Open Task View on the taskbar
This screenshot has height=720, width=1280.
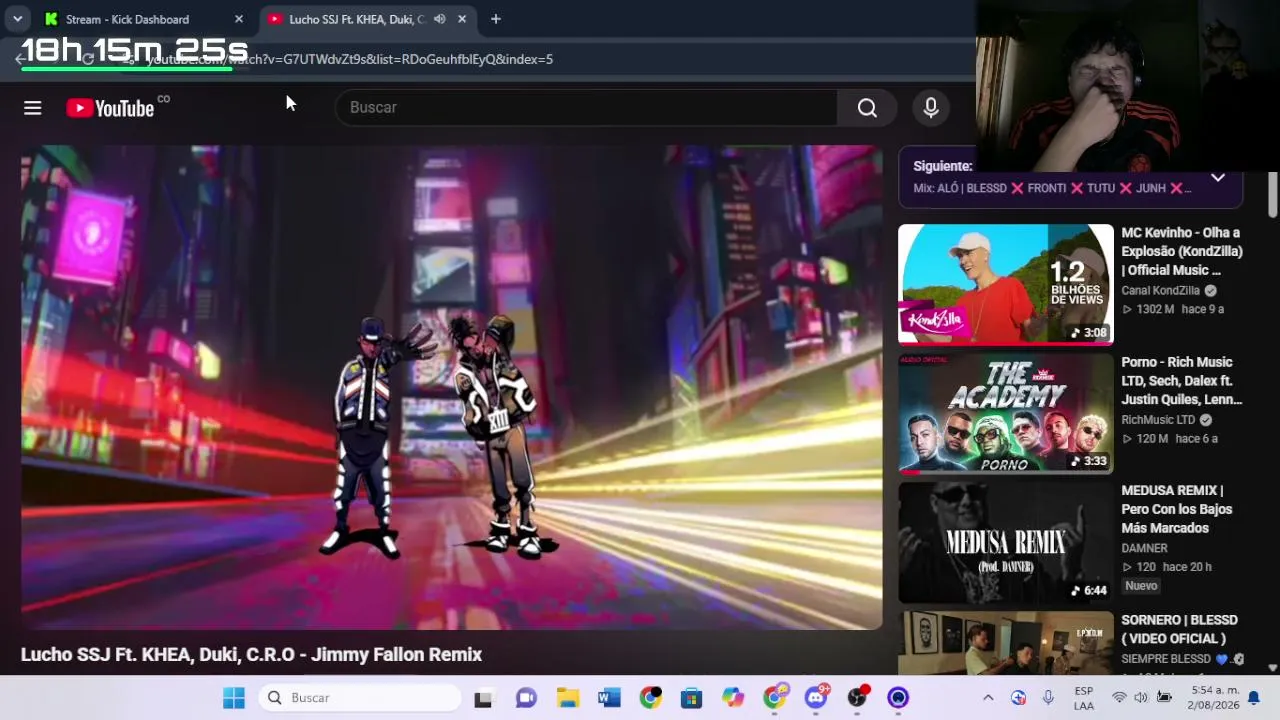click(x=483, y=698)
